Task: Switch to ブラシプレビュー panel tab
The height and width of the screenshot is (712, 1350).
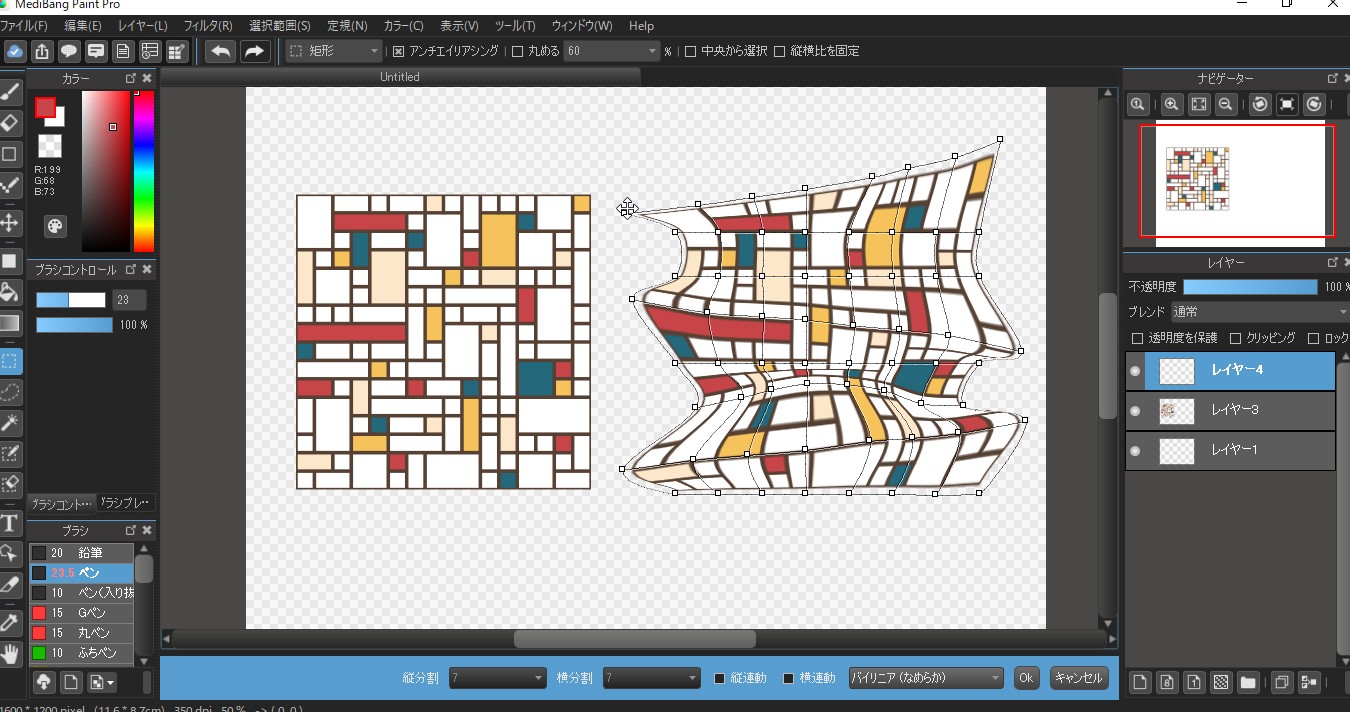Action: coord(127,503)
